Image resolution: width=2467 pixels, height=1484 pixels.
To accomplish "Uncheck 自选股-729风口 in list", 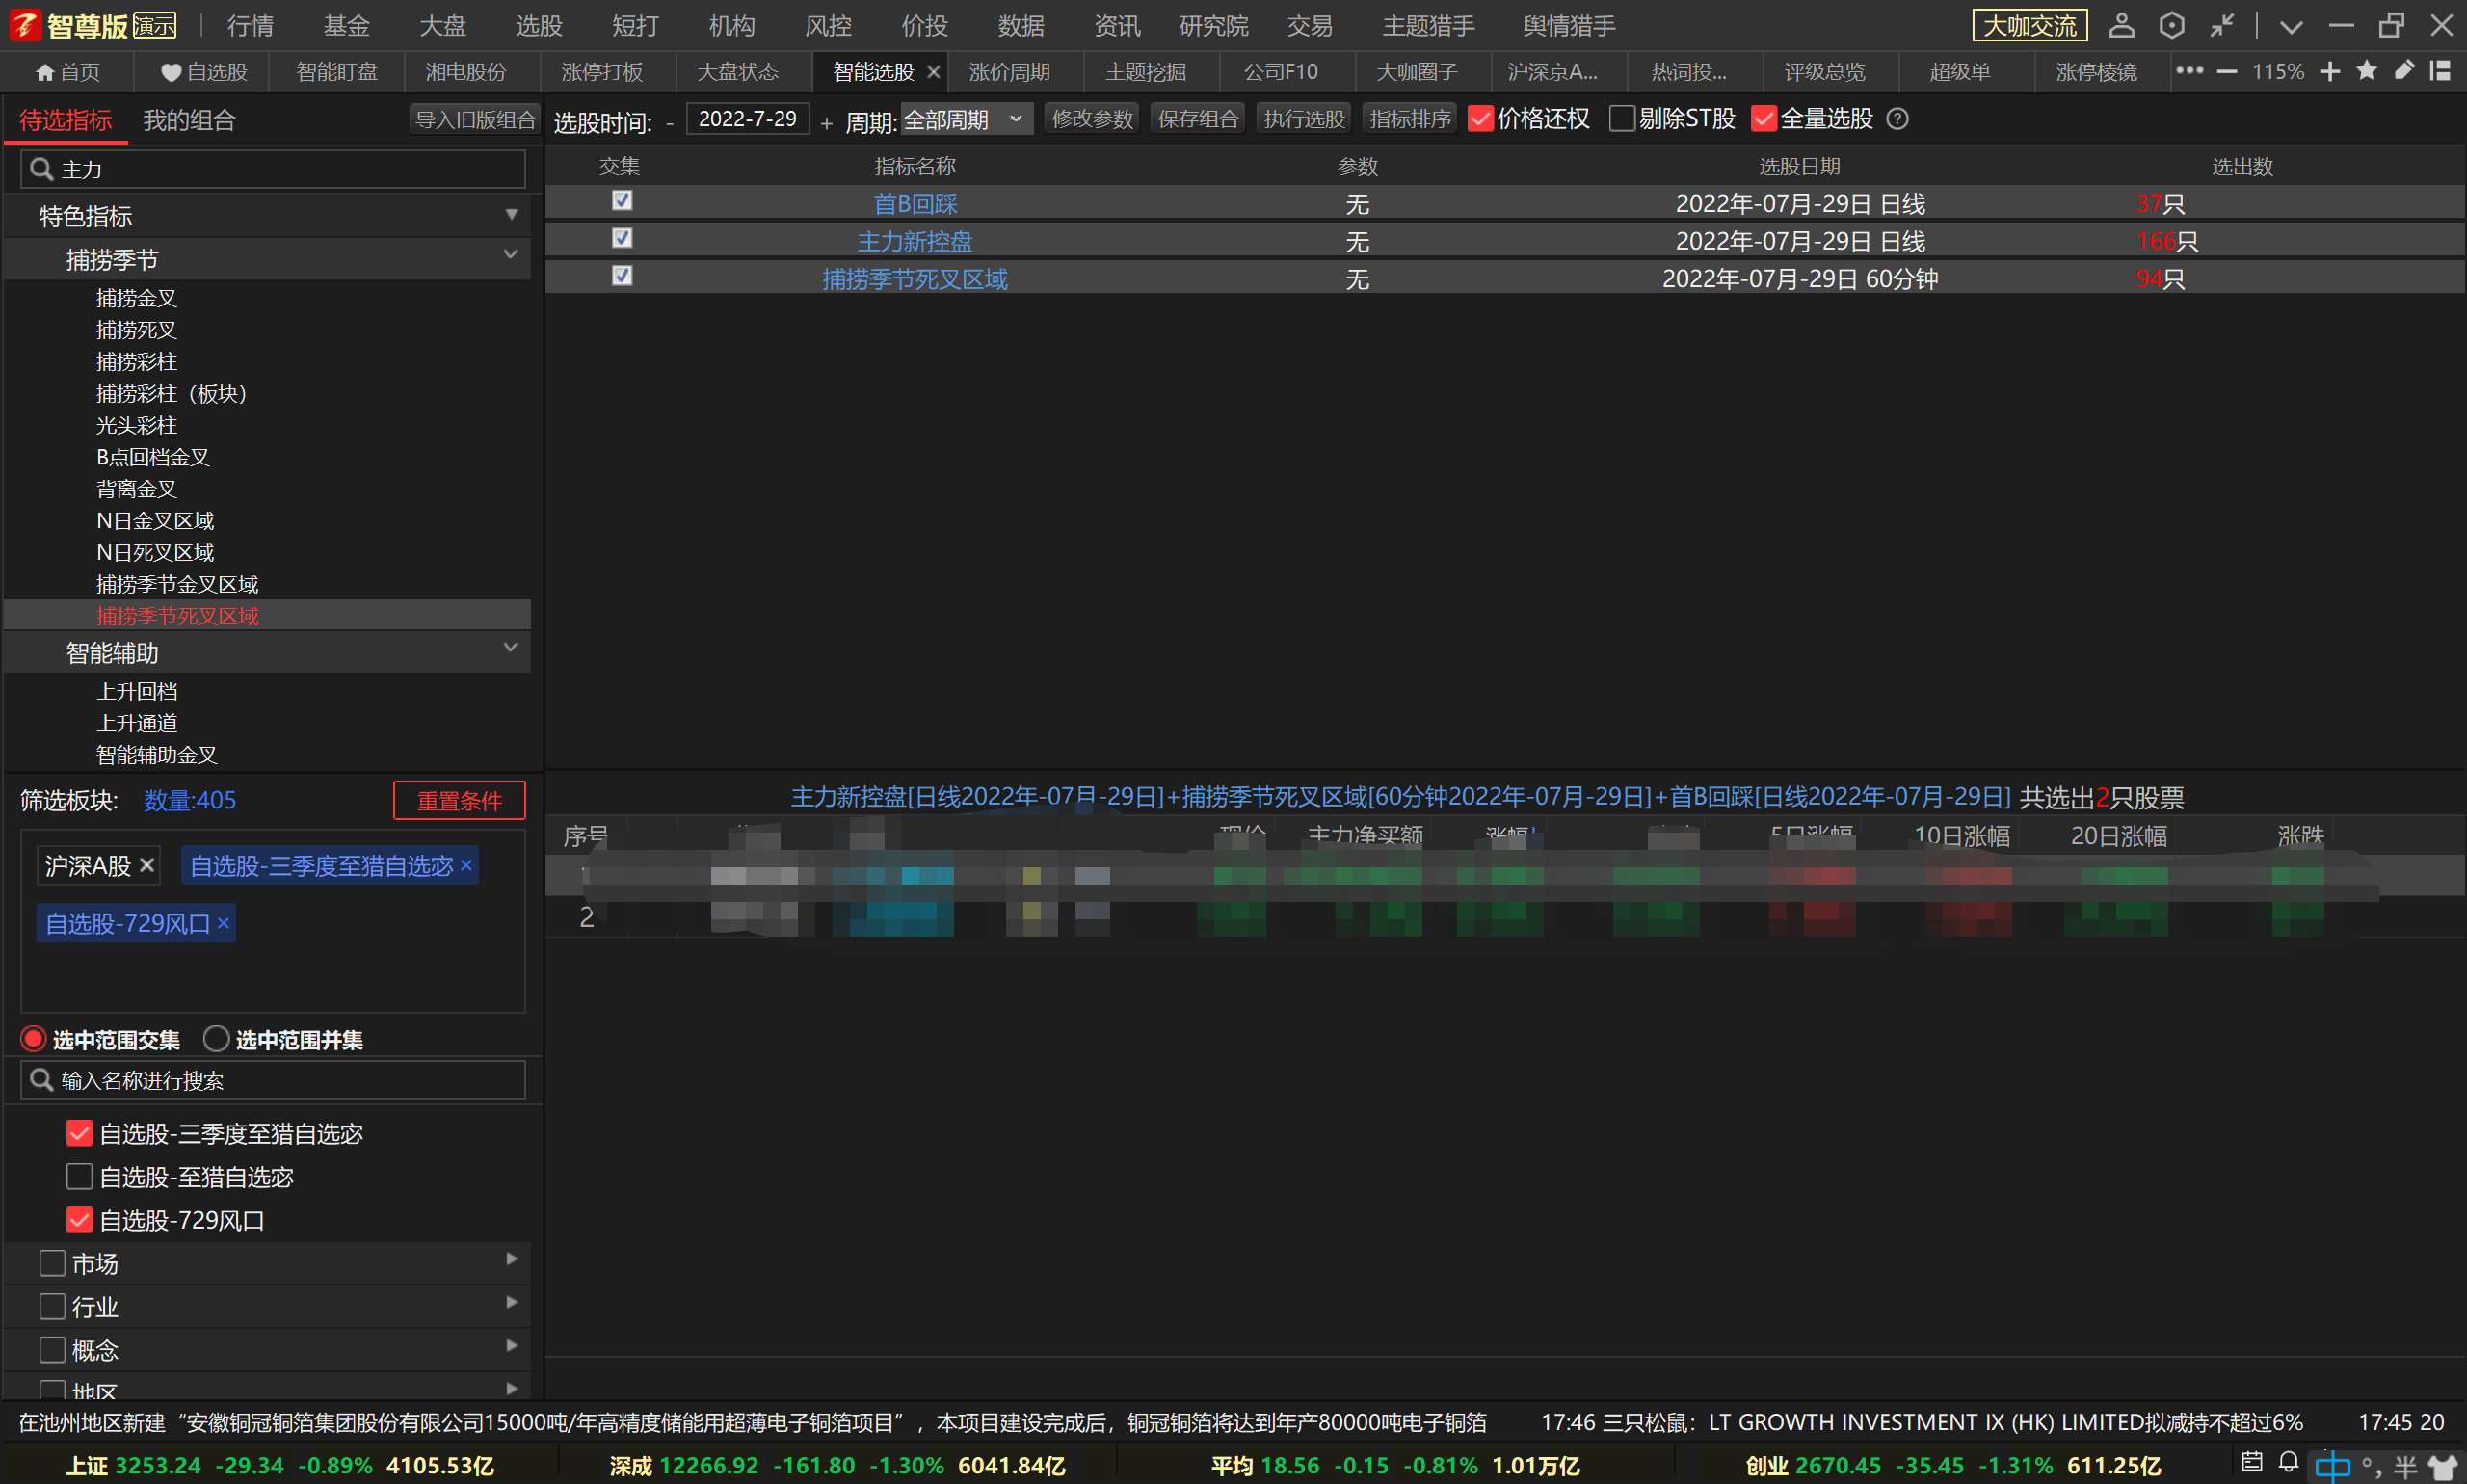I will point(79,1219).
